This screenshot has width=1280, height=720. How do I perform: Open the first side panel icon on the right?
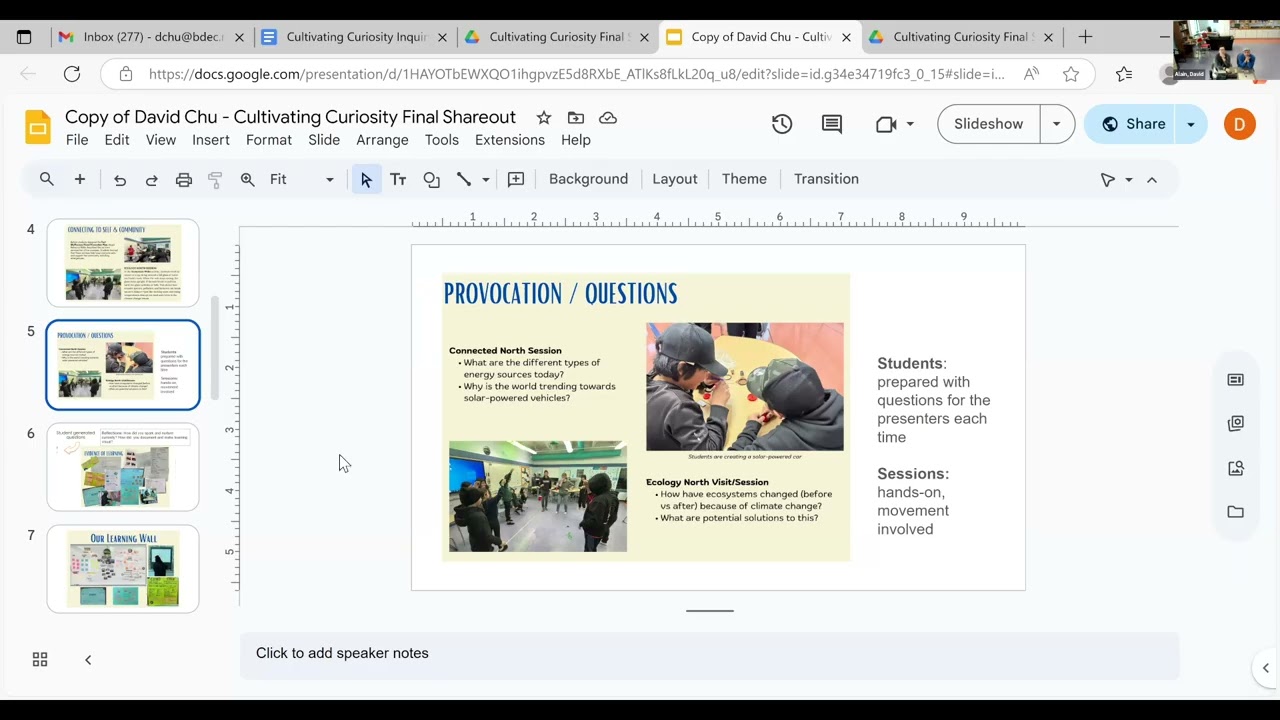pos(1236,380)
